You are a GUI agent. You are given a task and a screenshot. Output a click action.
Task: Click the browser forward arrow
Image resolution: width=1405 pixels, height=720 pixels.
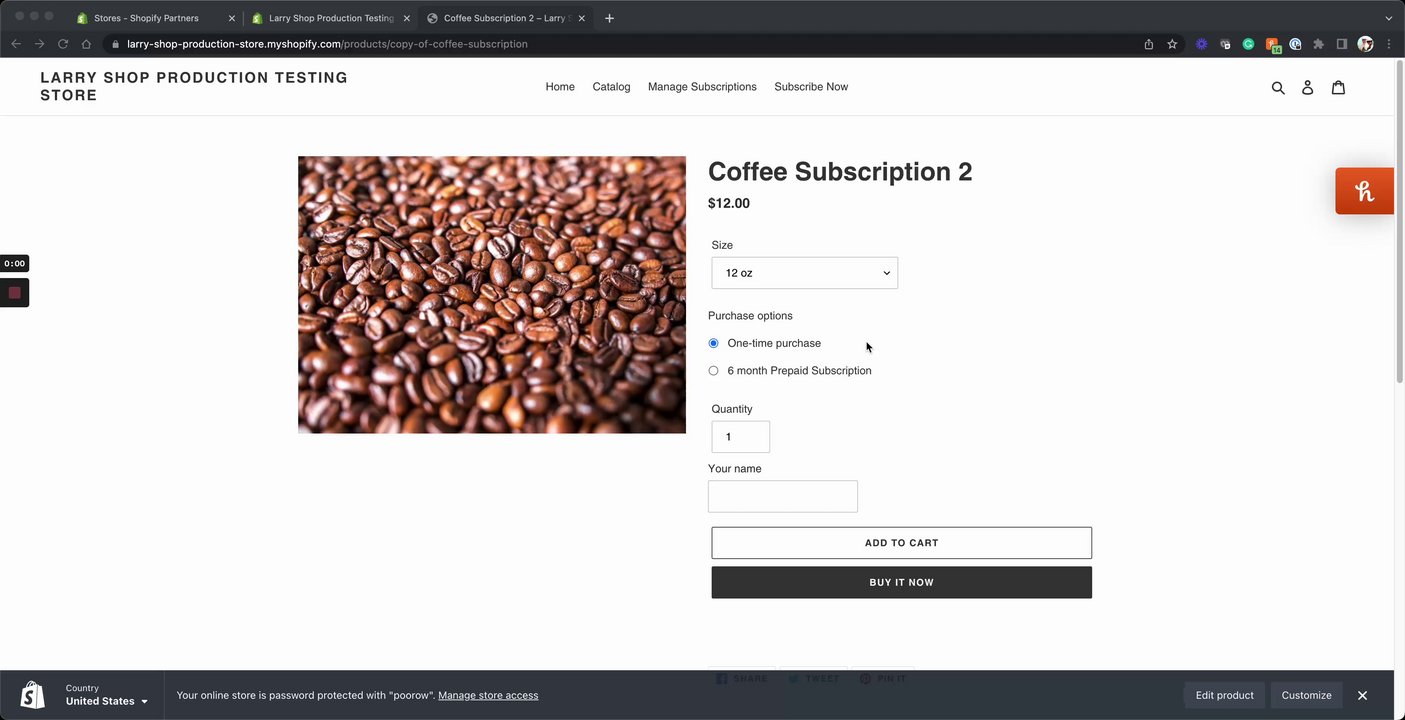tap(39, 44)
